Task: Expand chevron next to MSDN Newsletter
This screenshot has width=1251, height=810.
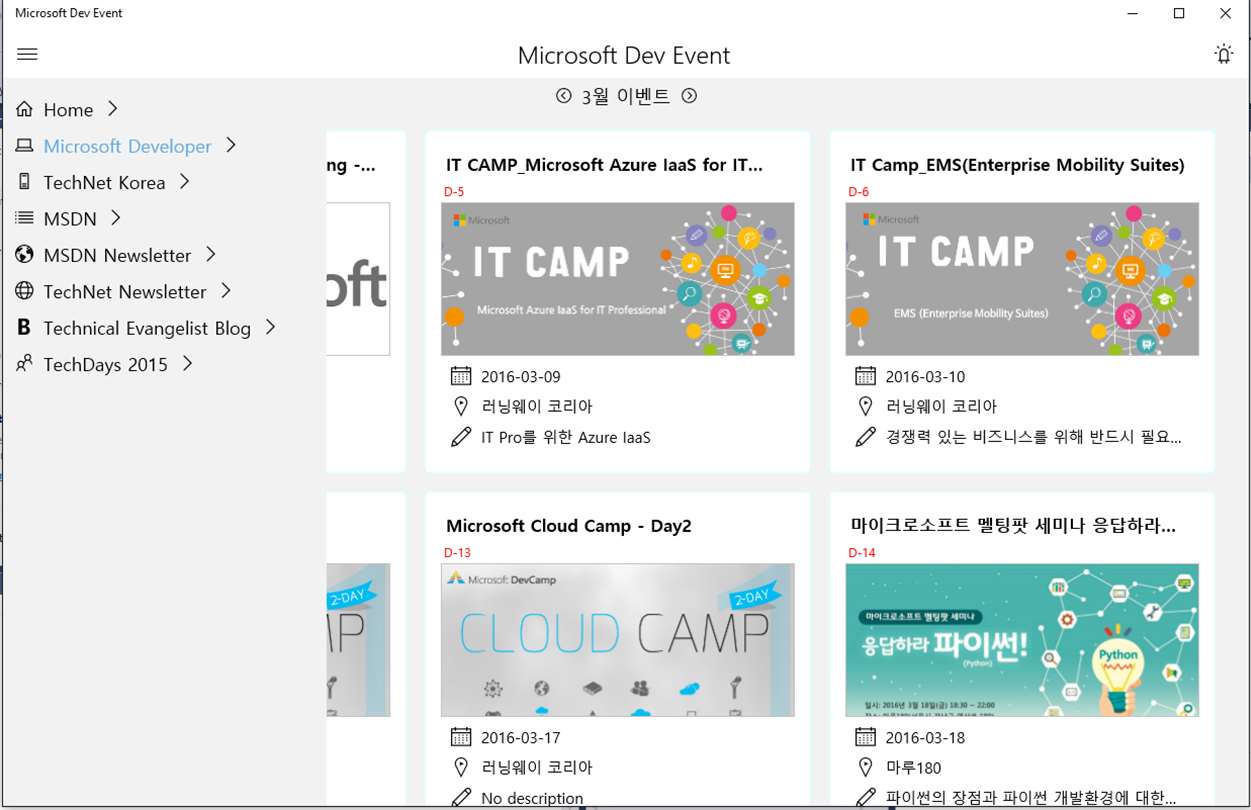Action: point(211,255)
